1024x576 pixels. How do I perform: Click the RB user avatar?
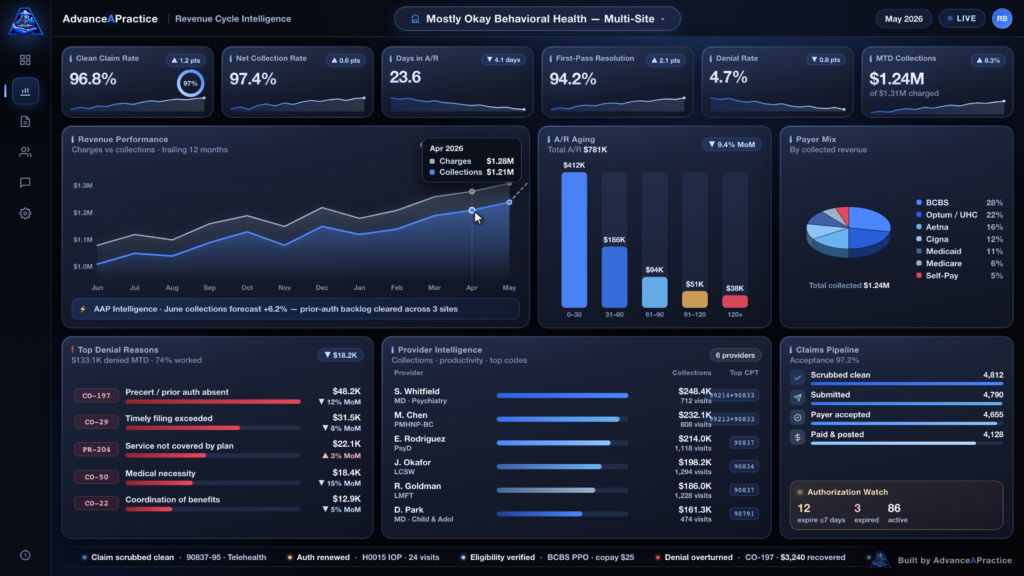[1001, 18]
